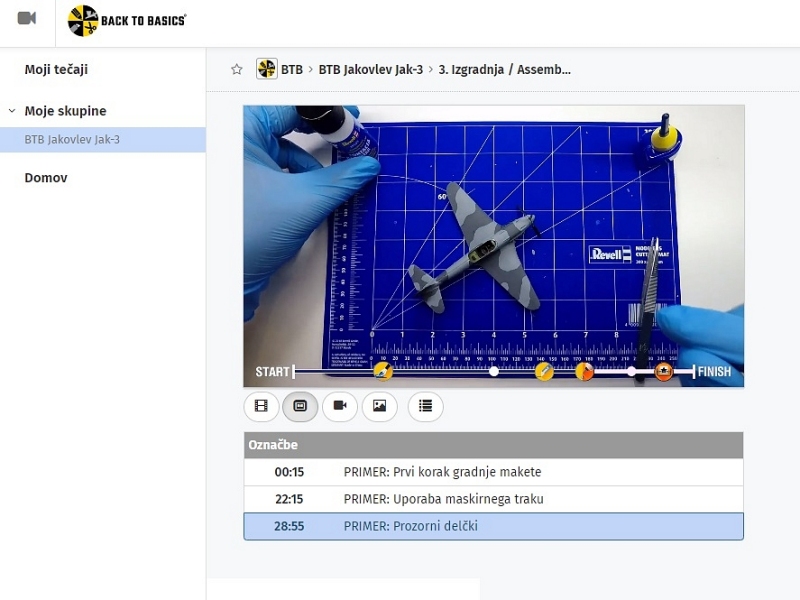Image resolution: width=800 pixels, height=600 pixels.
Task: Click the camcorder button below the video
Action: coord(339,406)
